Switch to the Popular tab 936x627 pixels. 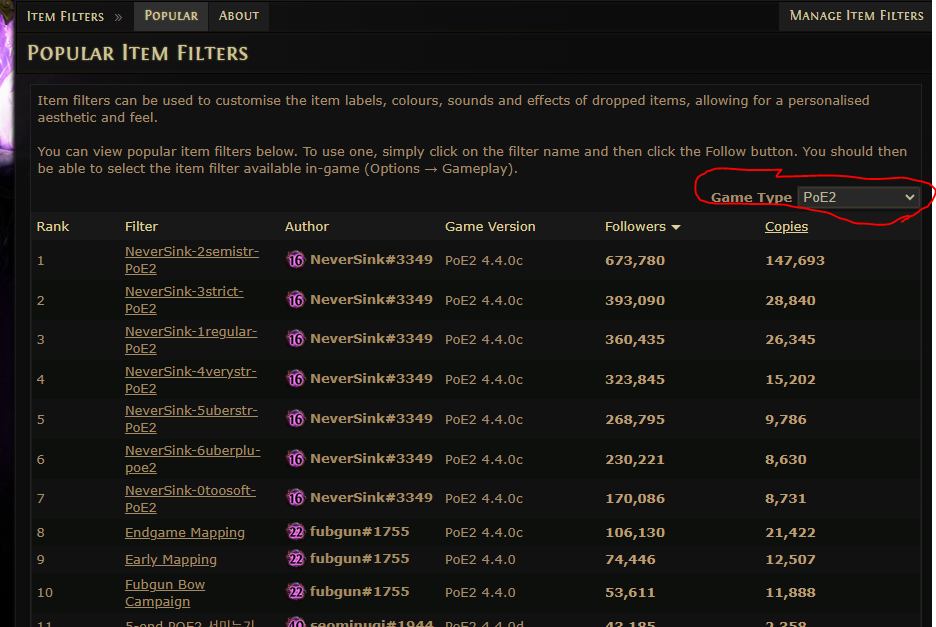coord(171,16)
